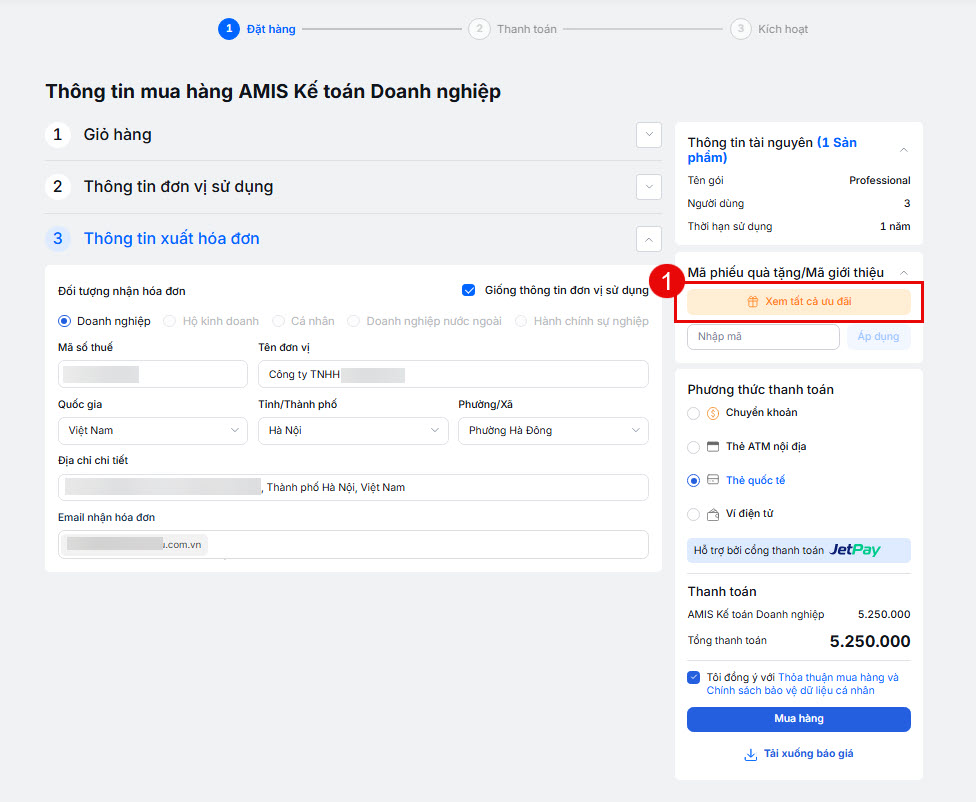
Task: Click the download icon beside Tải xuống báo giá
Action: pyautogui.click(x=751, y=755)
